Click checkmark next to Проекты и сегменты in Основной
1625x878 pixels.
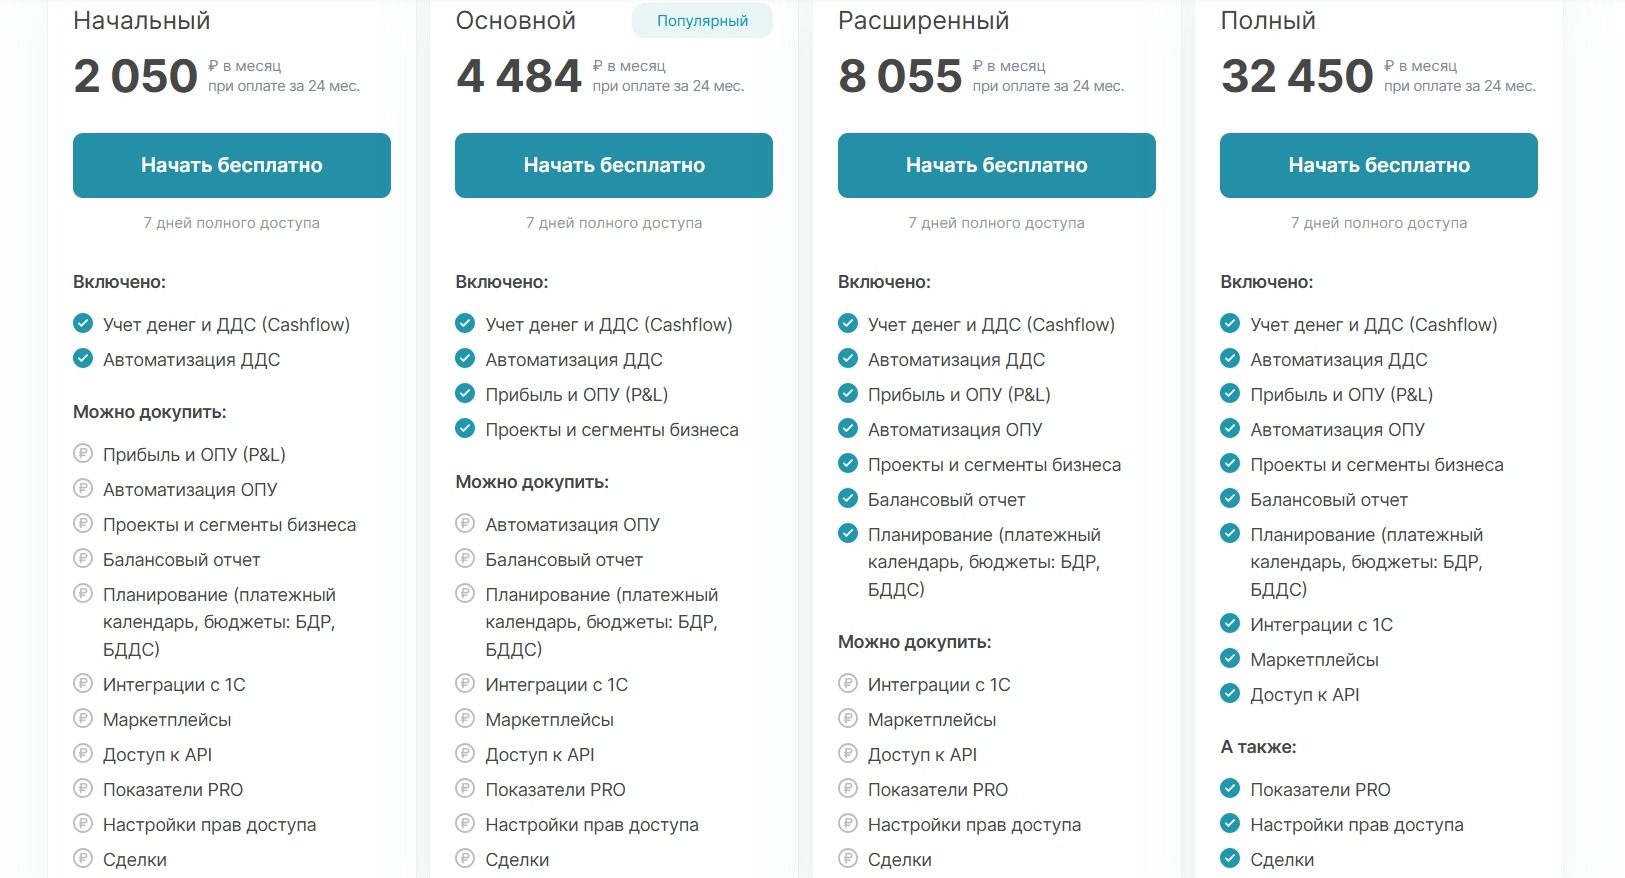(x=465, y=429)
